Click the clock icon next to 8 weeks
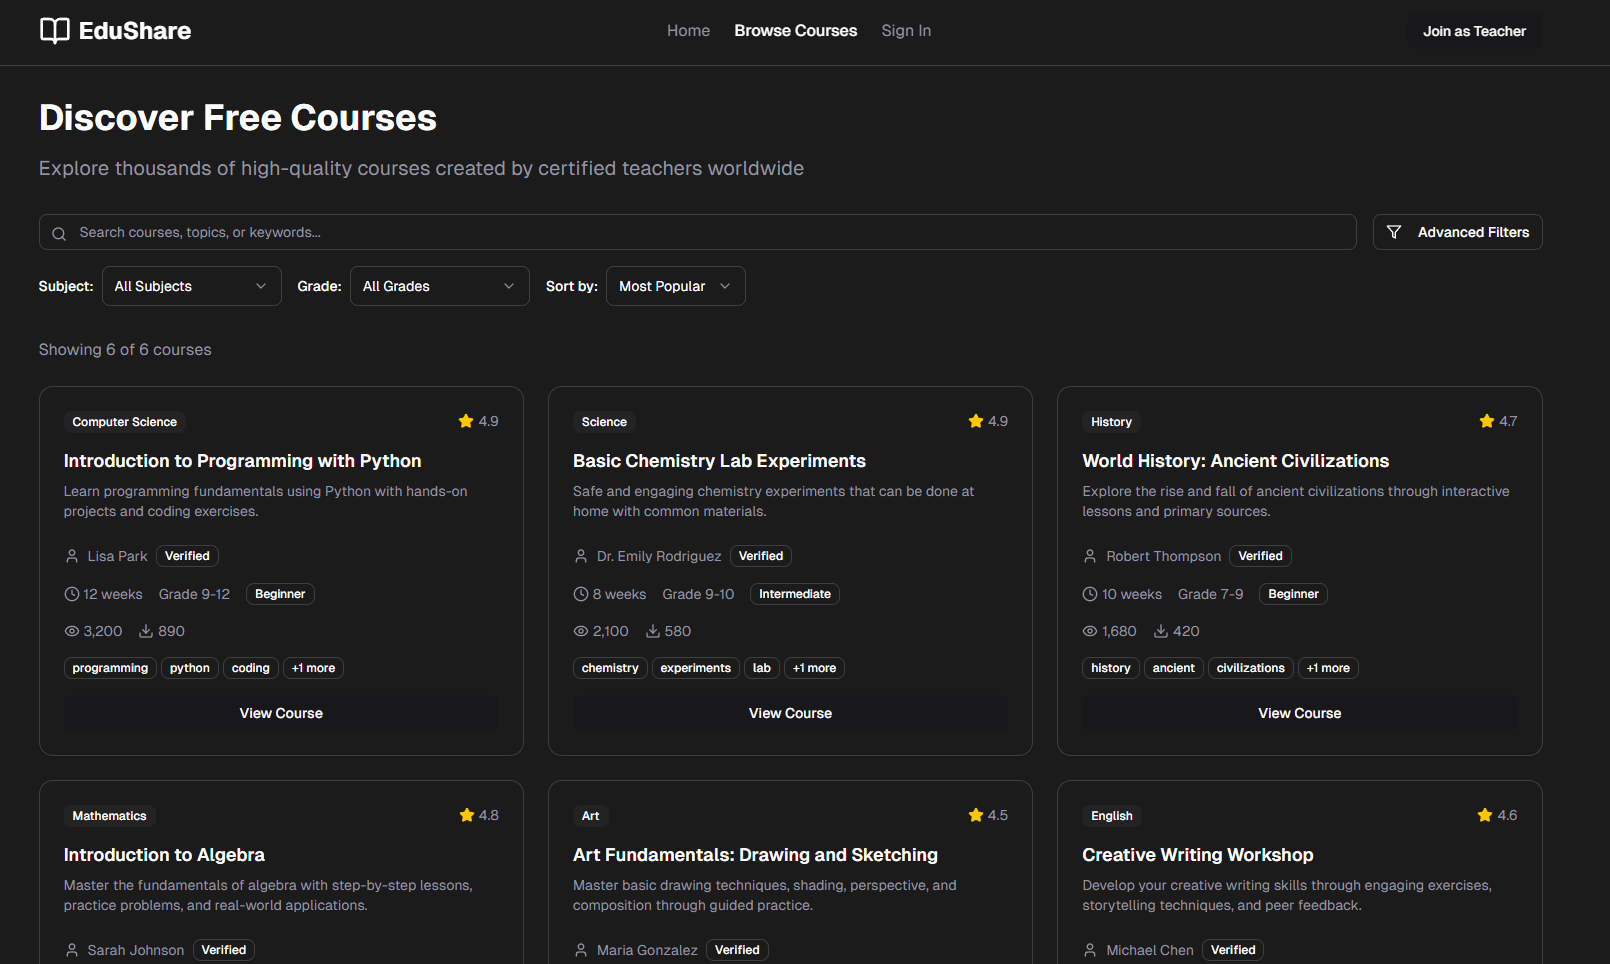Screen dimensions: 1610x964 point(581,594)
